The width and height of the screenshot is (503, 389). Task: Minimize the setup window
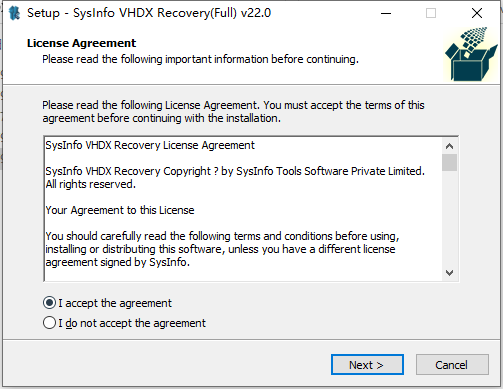386,13
